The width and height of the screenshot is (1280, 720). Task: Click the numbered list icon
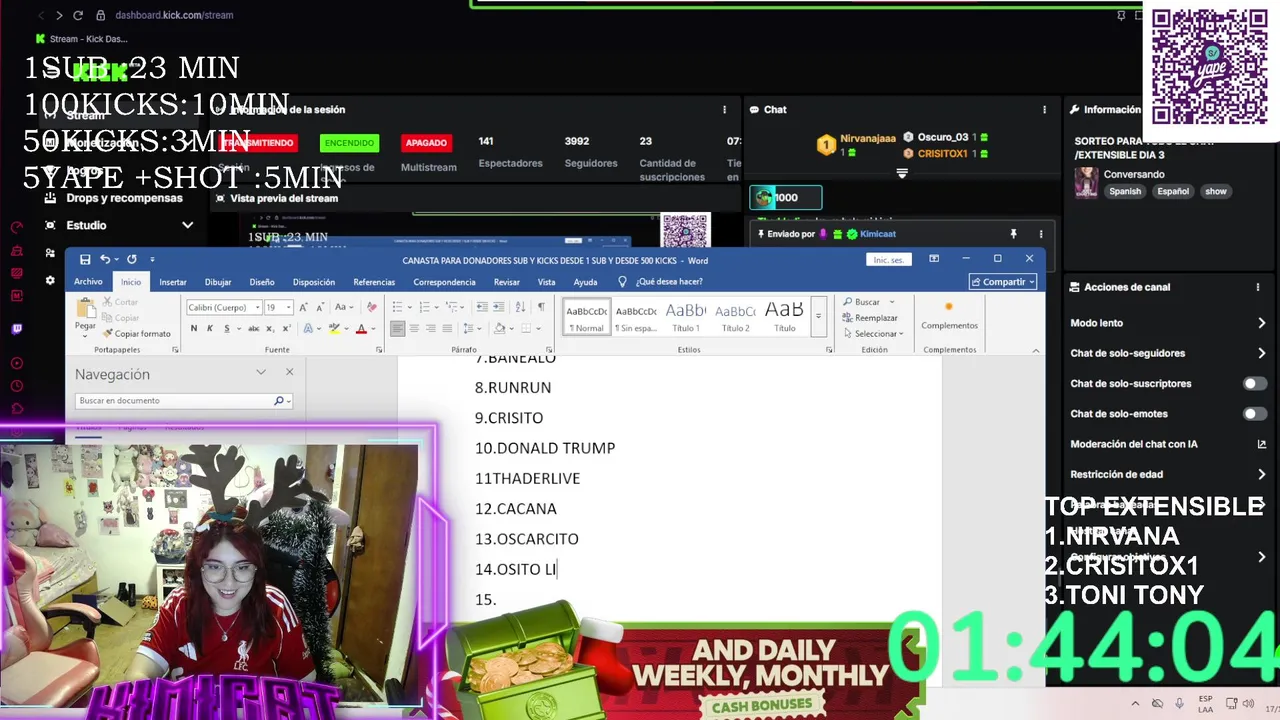point(427,307)
